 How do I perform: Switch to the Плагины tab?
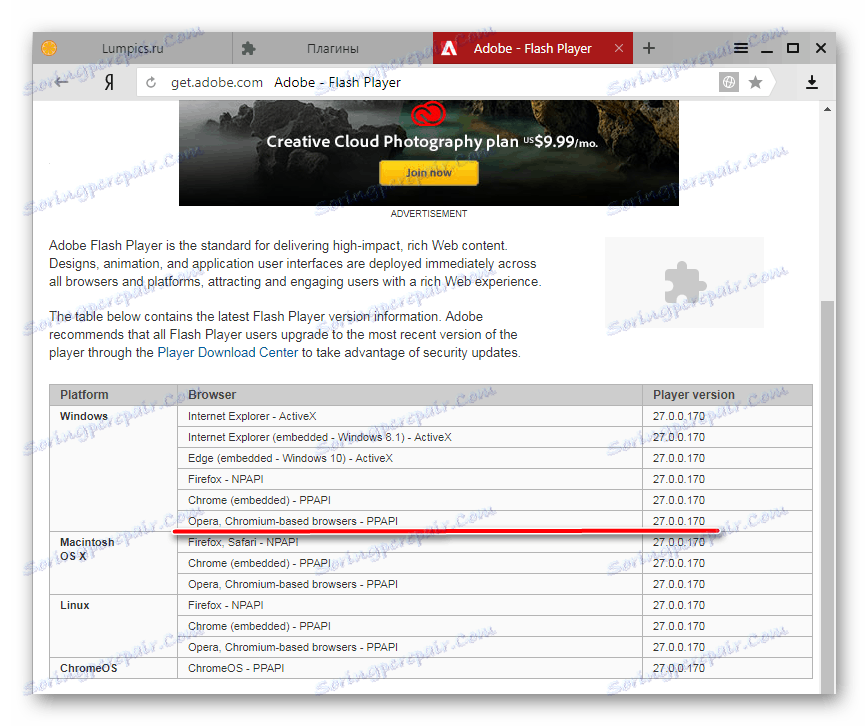pyautogui.click(x=332, y=49)
